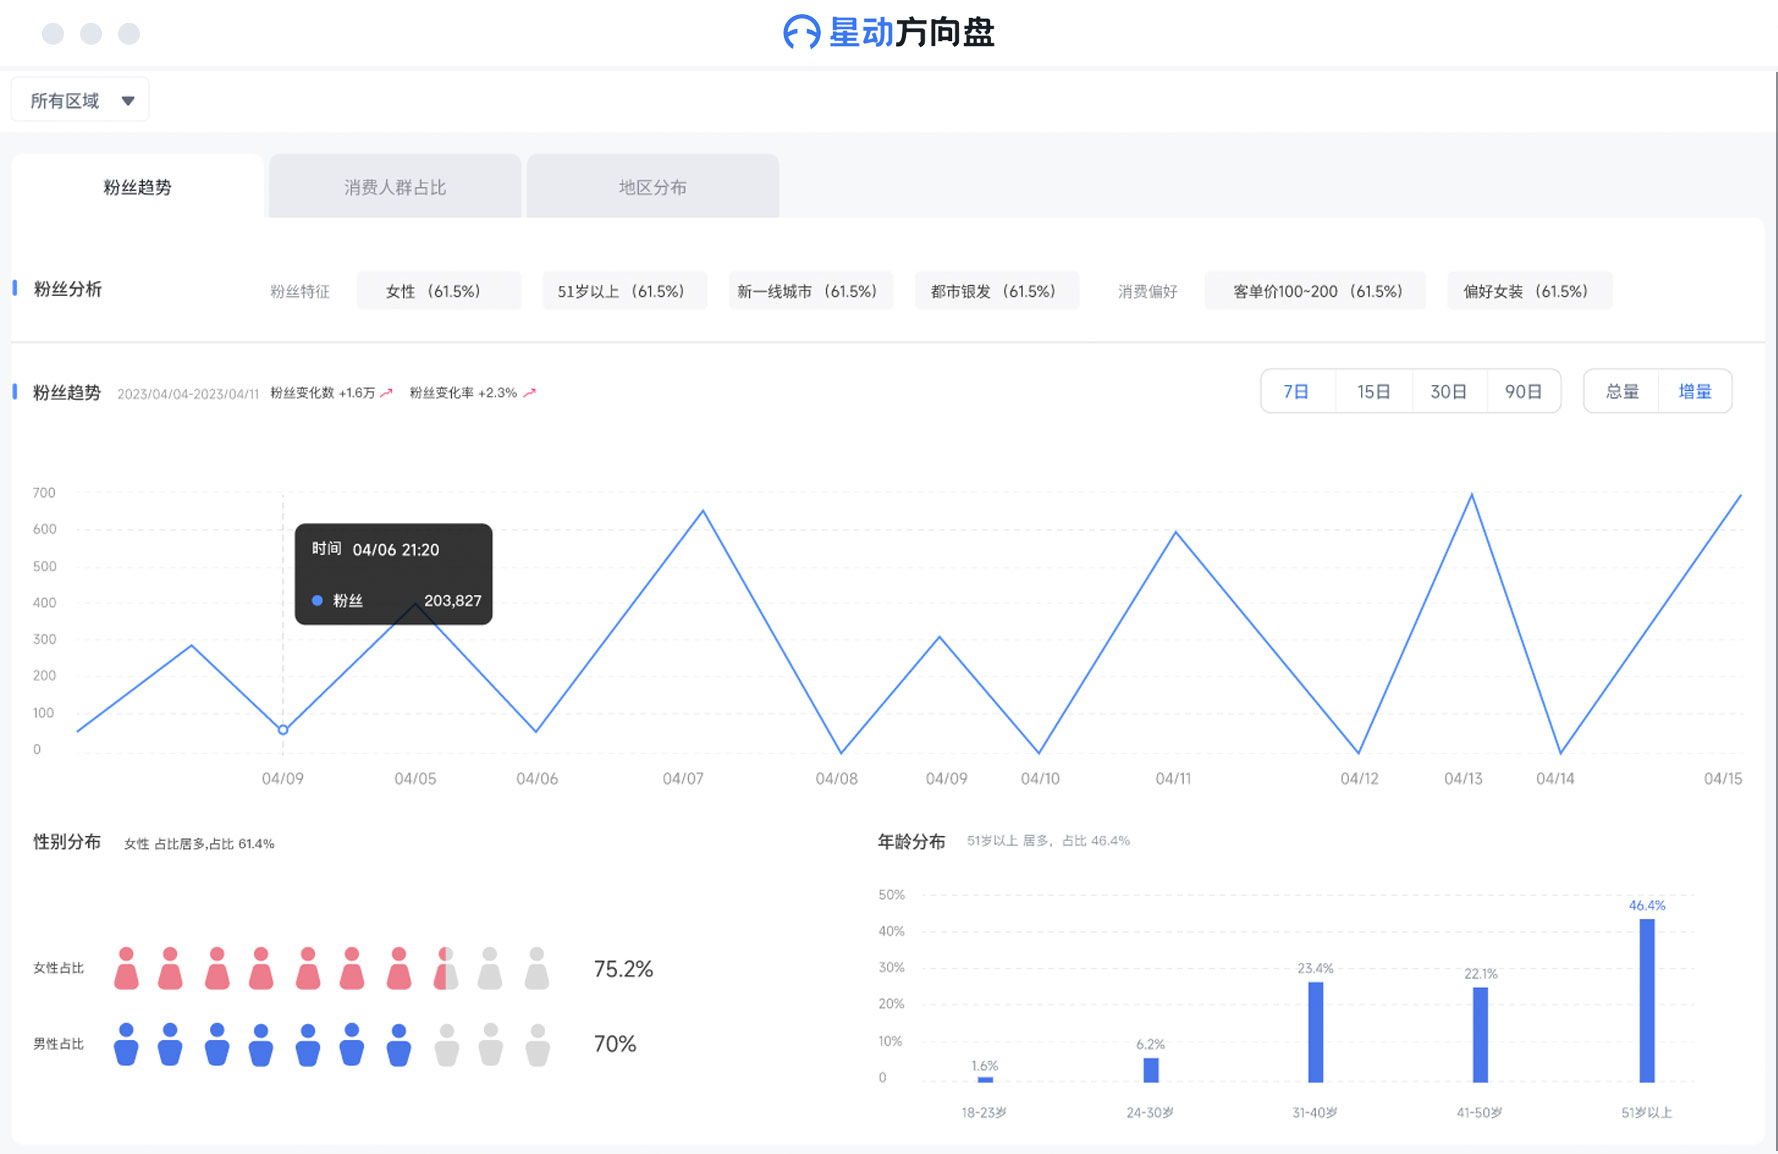Viewport: 1778px width, 1154px height.
Task: Click the pink arrow beside 粉丝变化数
Action: pos(387,393)
